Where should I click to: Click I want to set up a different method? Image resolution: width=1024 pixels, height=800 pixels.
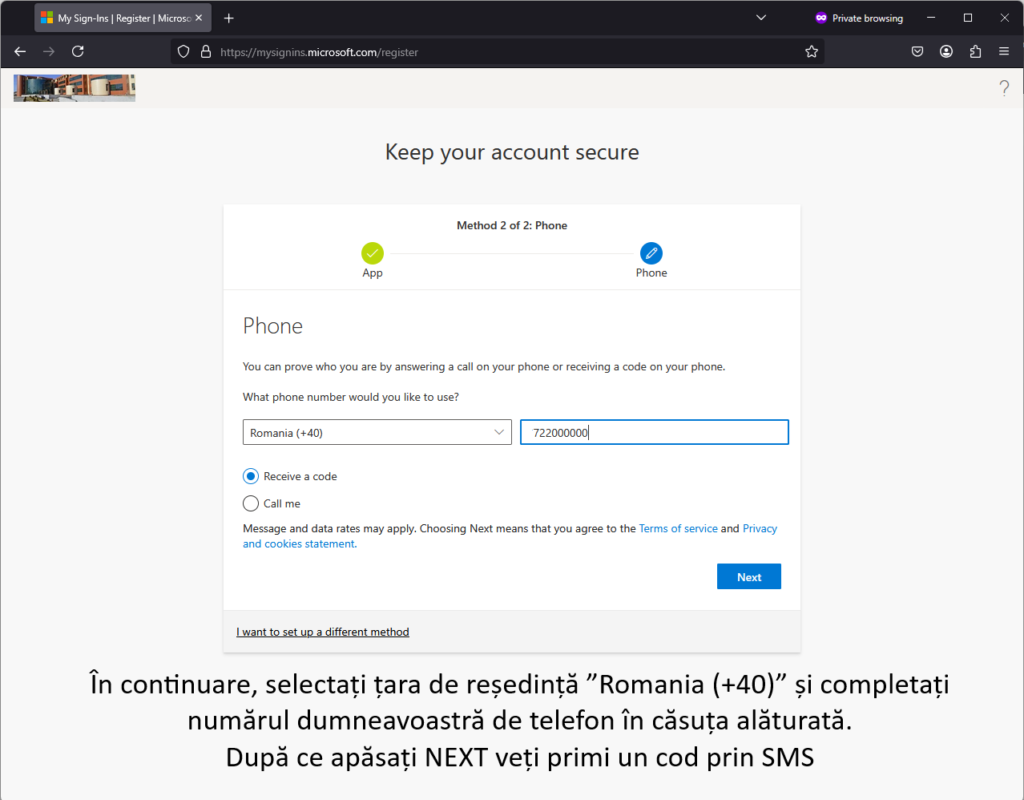[323, 632]
